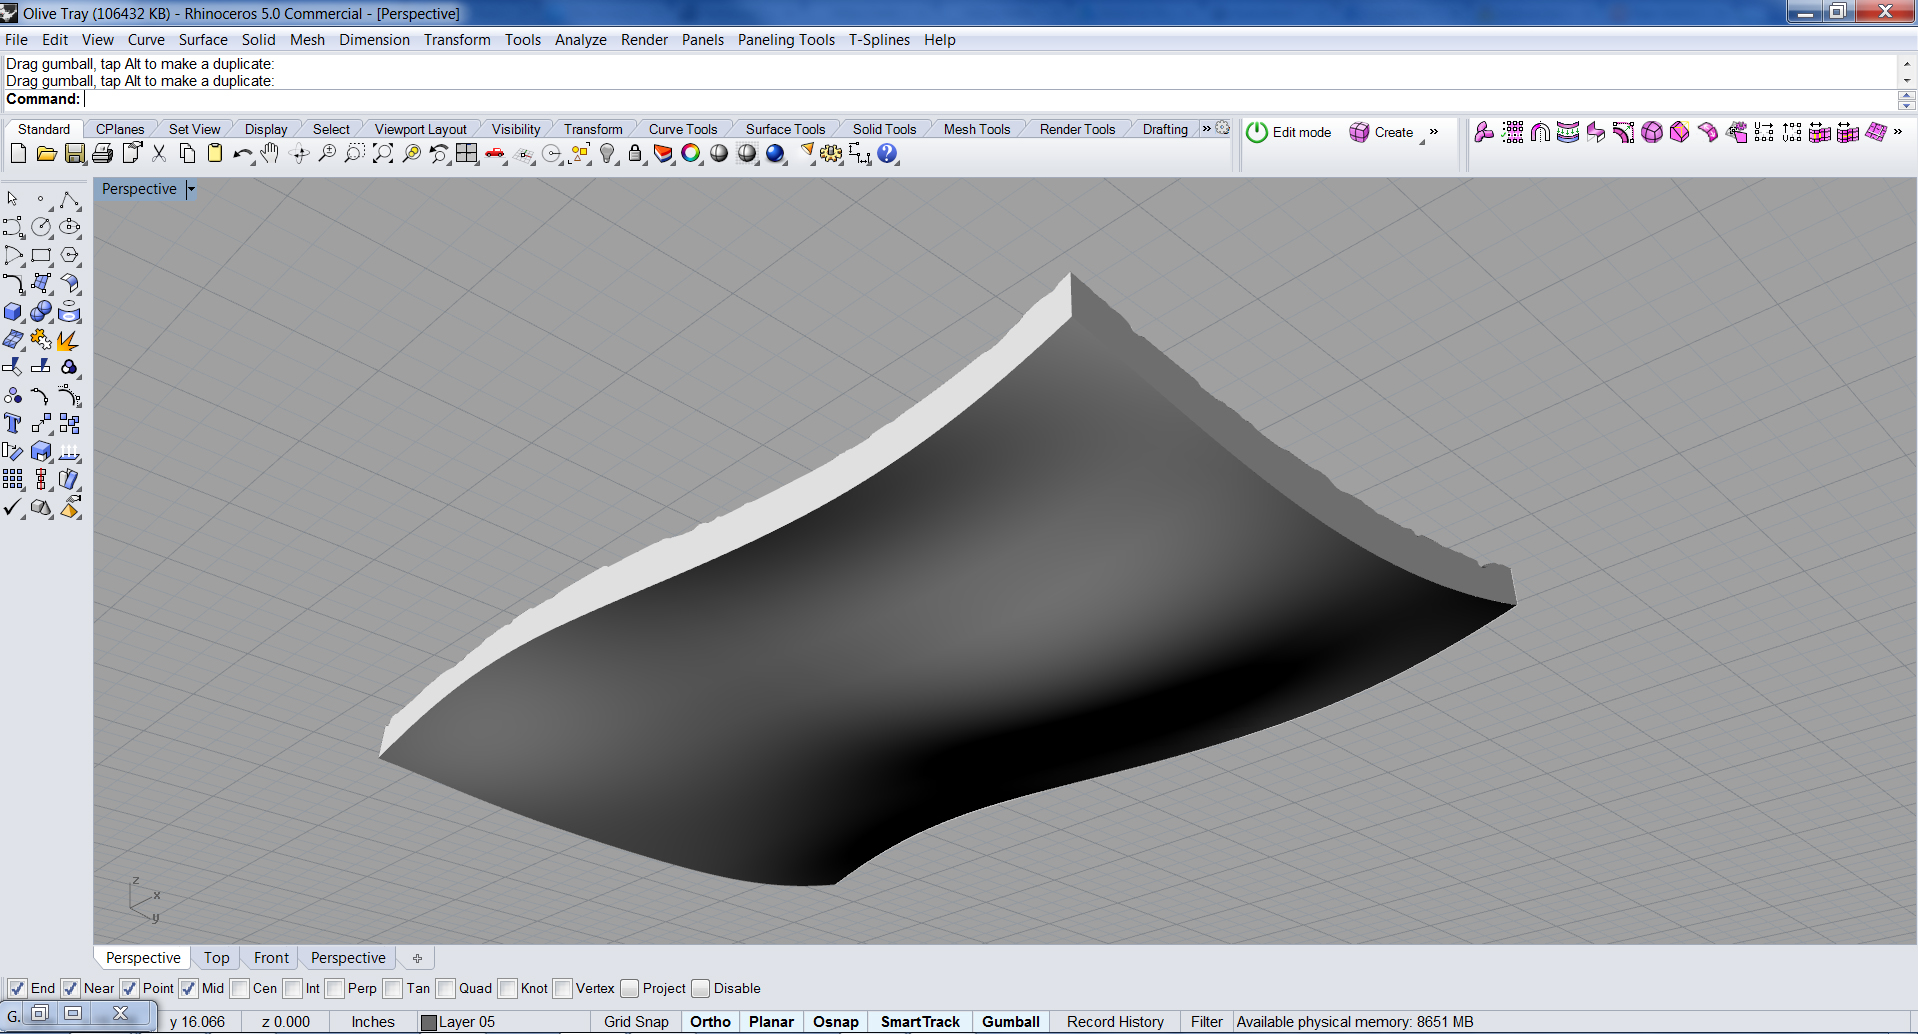This screenshot has width=1918, height=1034.
Task: Switch to the Front viewport tab
Action: [x=271, y=958]
